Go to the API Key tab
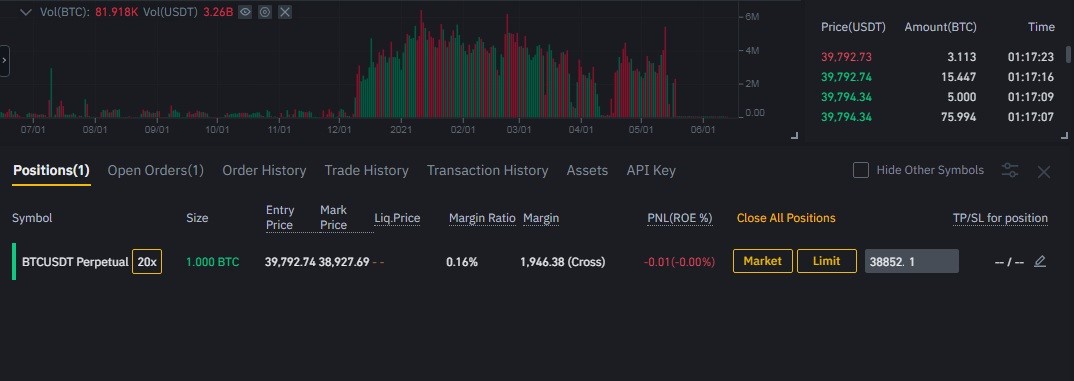 (x=651, y=170)
